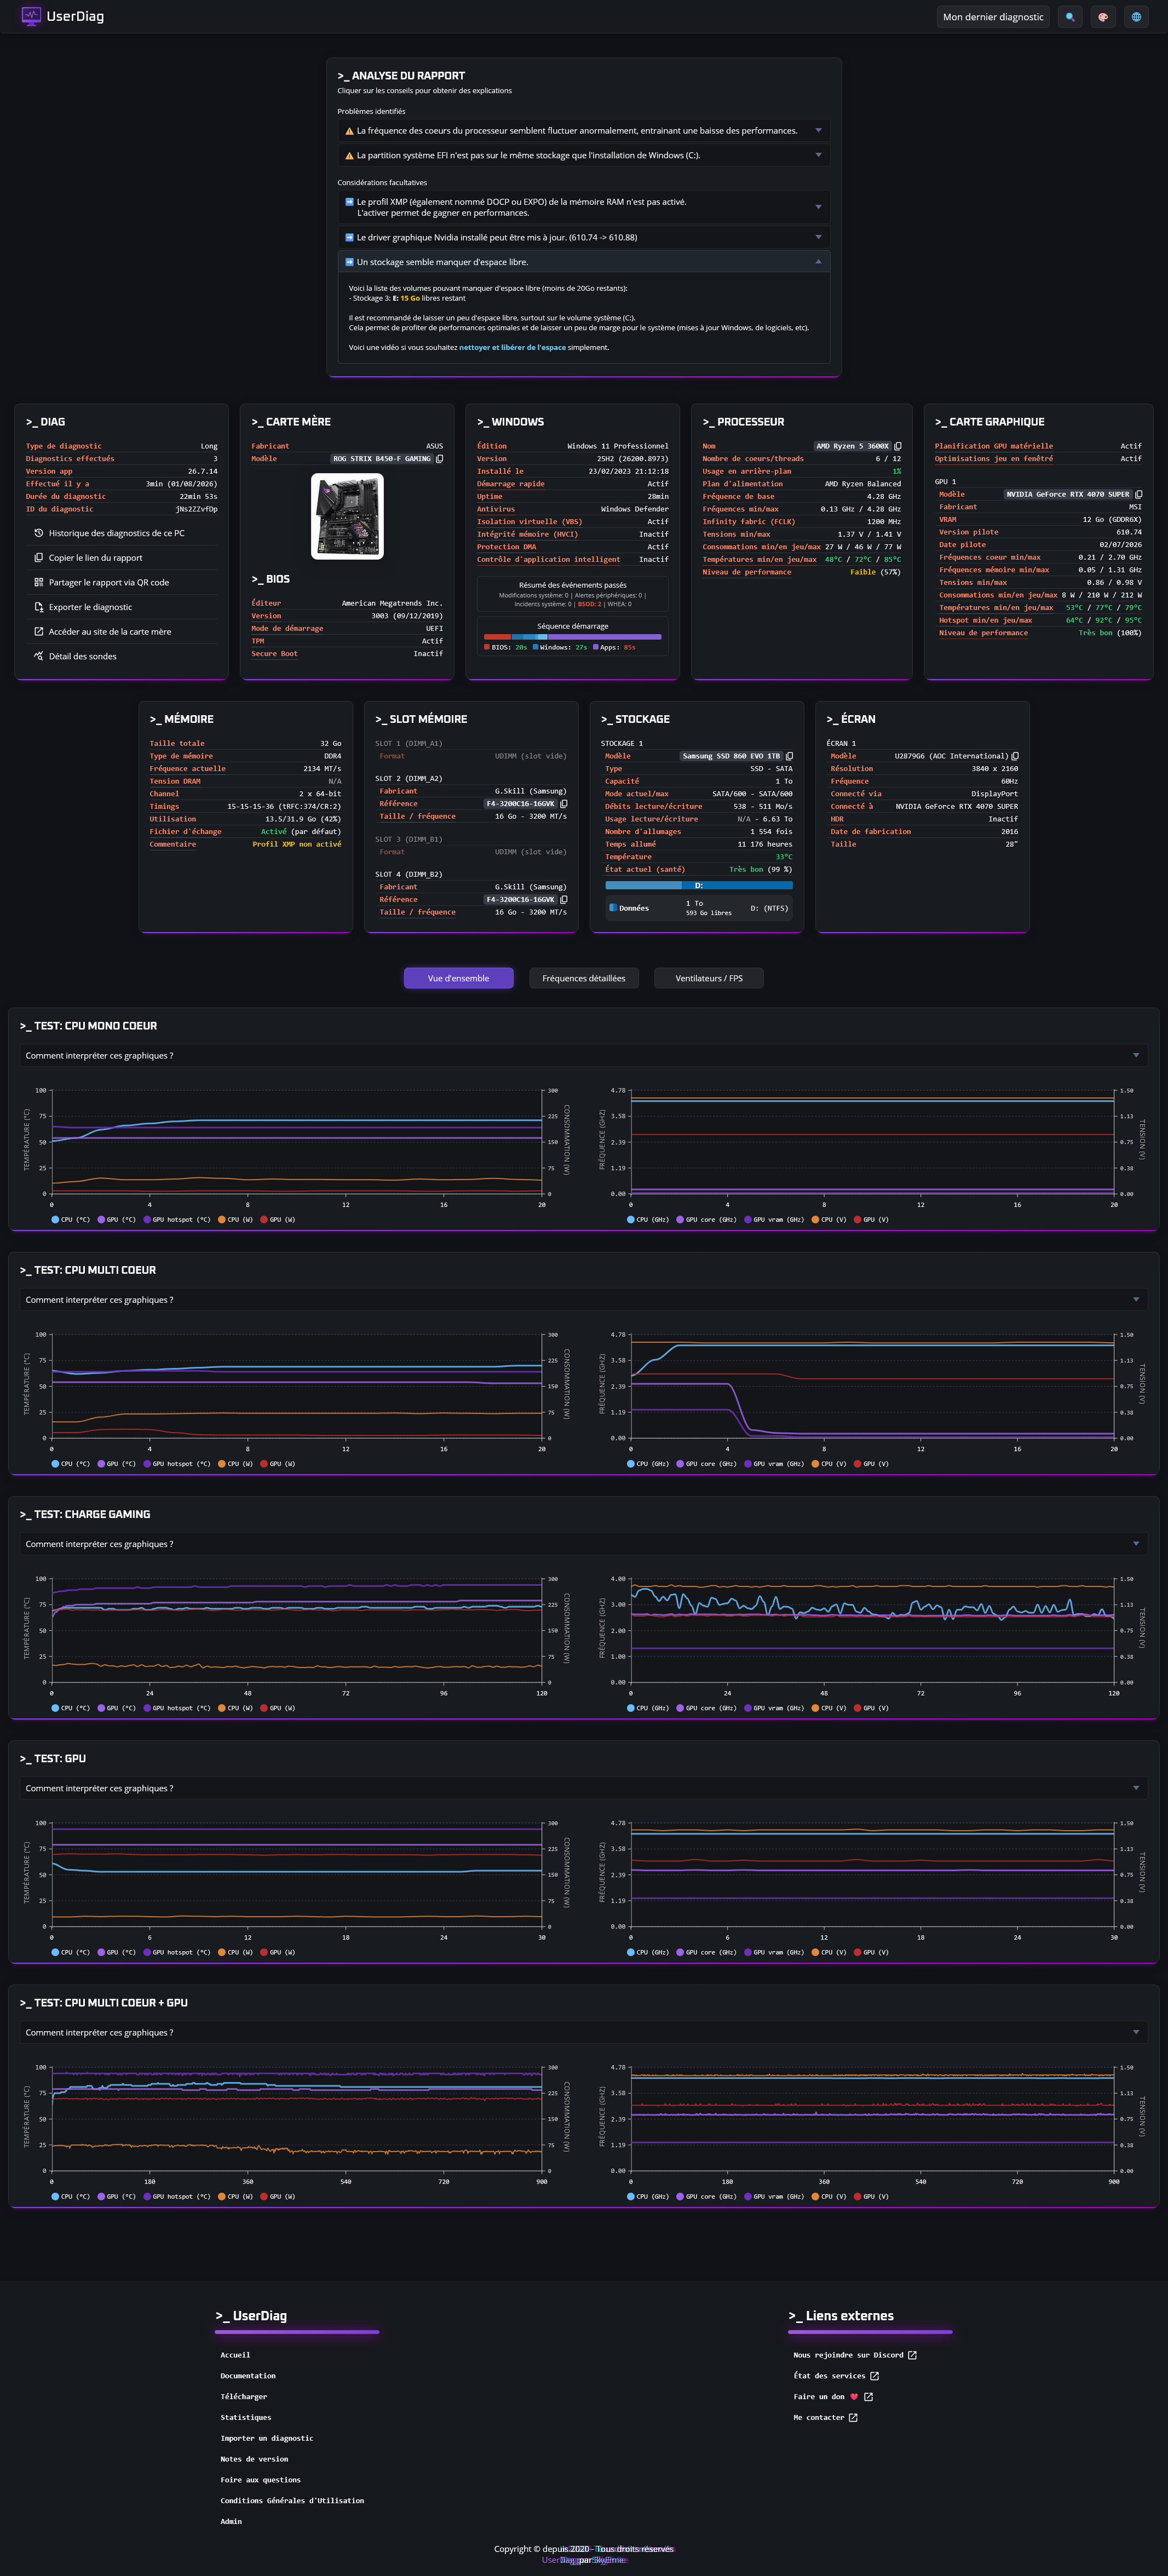The height and width of the screenshot is (2576, 1168).
Task: Copy the motherboard model ROG STRIX B450-F
Action: (439, 459)
